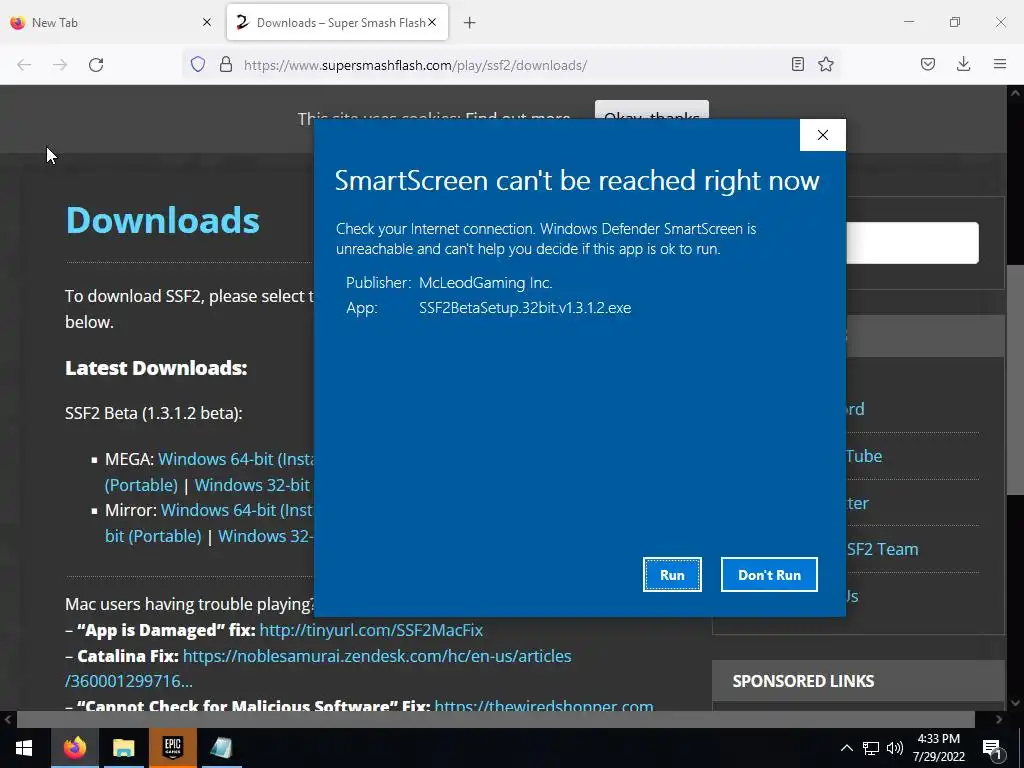
Task: Click the McLeodGaming Inc. publisher text
Action: 485,283
